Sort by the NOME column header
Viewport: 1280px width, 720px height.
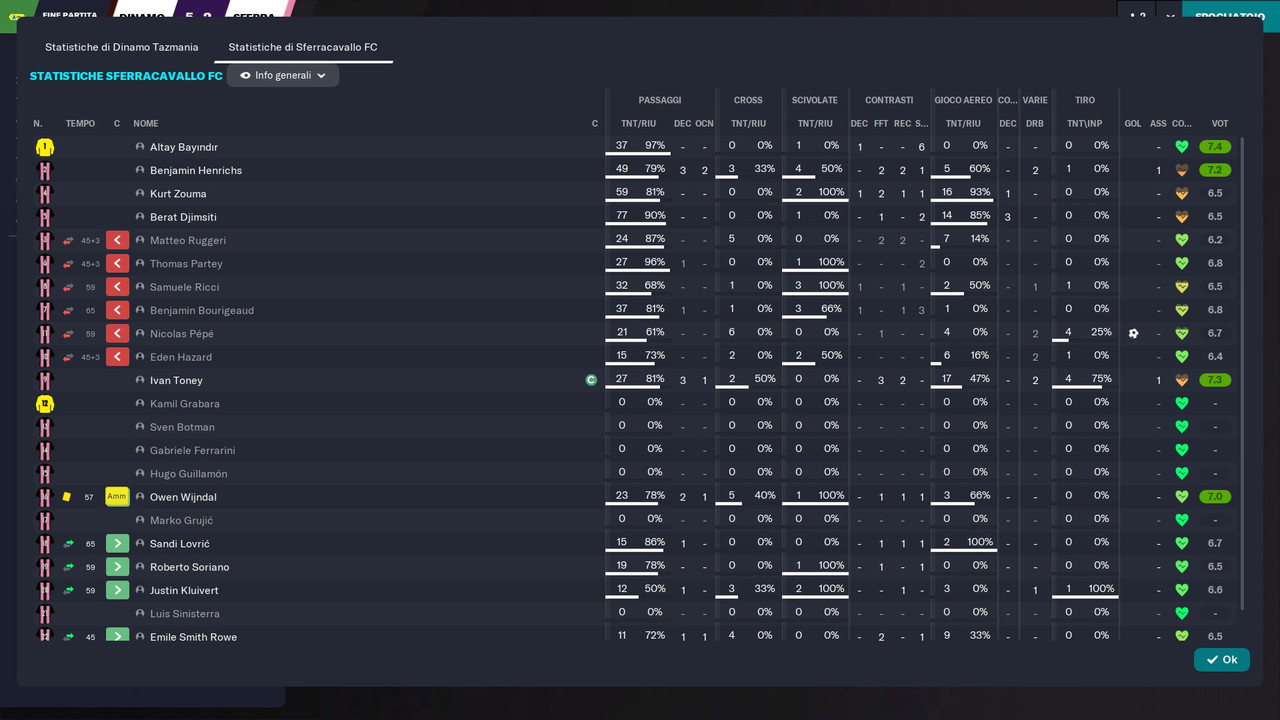(x=146, y=124)
